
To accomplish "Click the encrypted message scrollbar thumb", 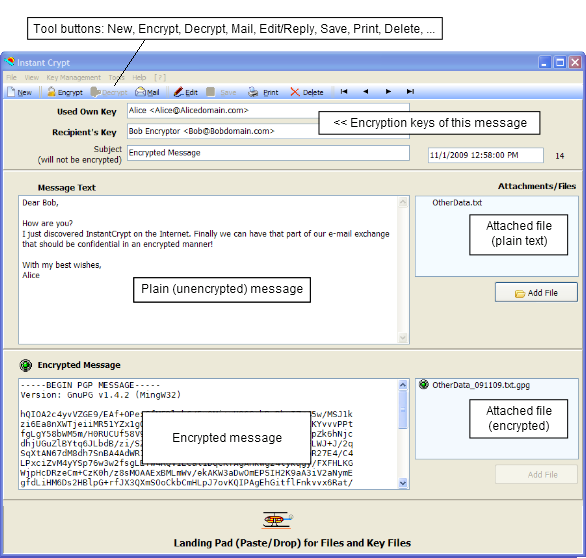I will (x=403, y=410).
